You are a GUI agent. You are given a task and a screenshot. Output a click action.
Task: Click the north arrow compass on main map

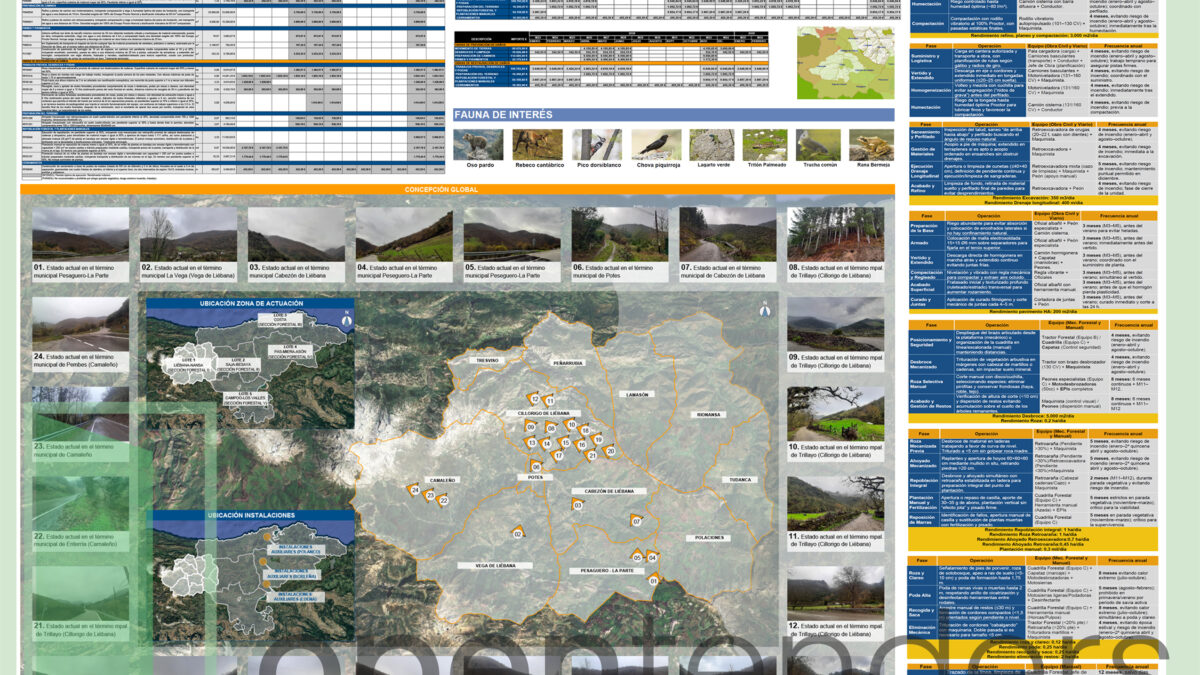tap(764, 310)
